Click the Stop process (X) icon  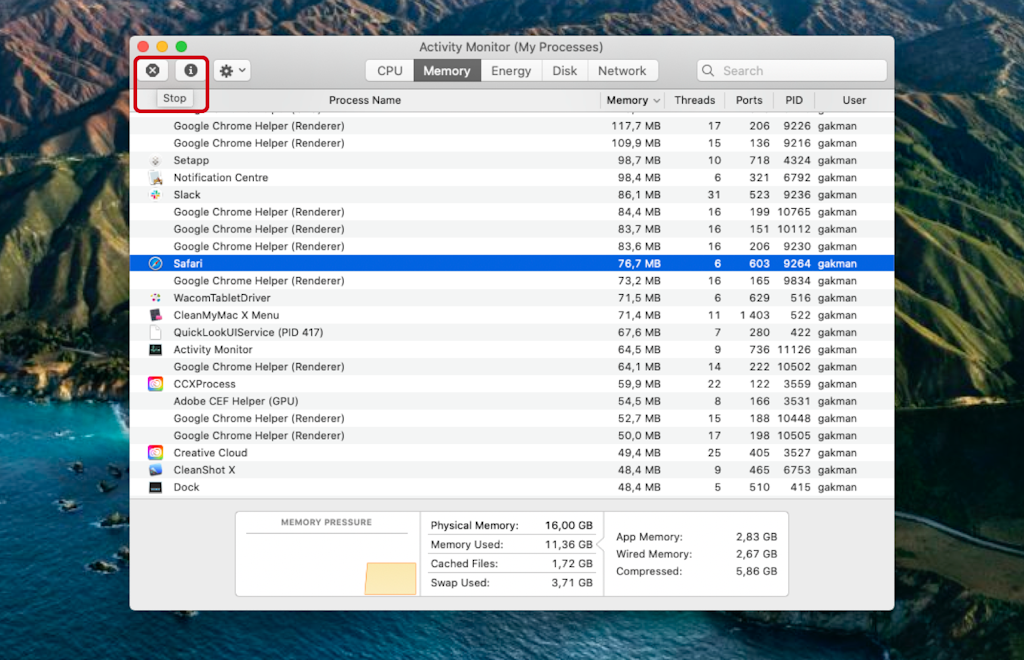pyautogui.click(x=153, y=70)
